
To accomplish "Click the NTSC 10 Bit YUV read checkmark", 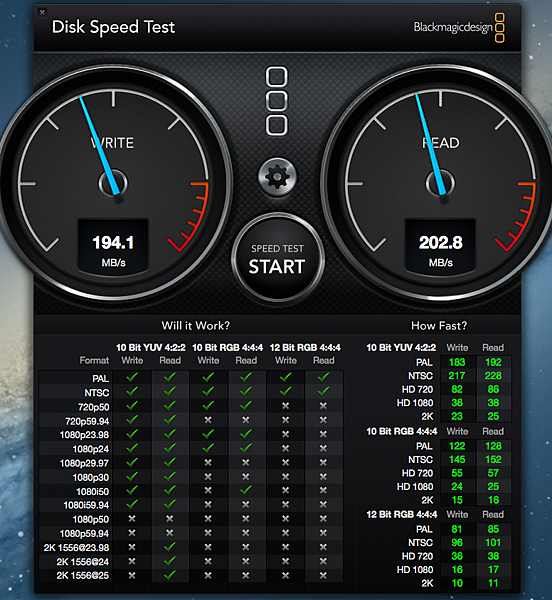I will pos(169,391).
